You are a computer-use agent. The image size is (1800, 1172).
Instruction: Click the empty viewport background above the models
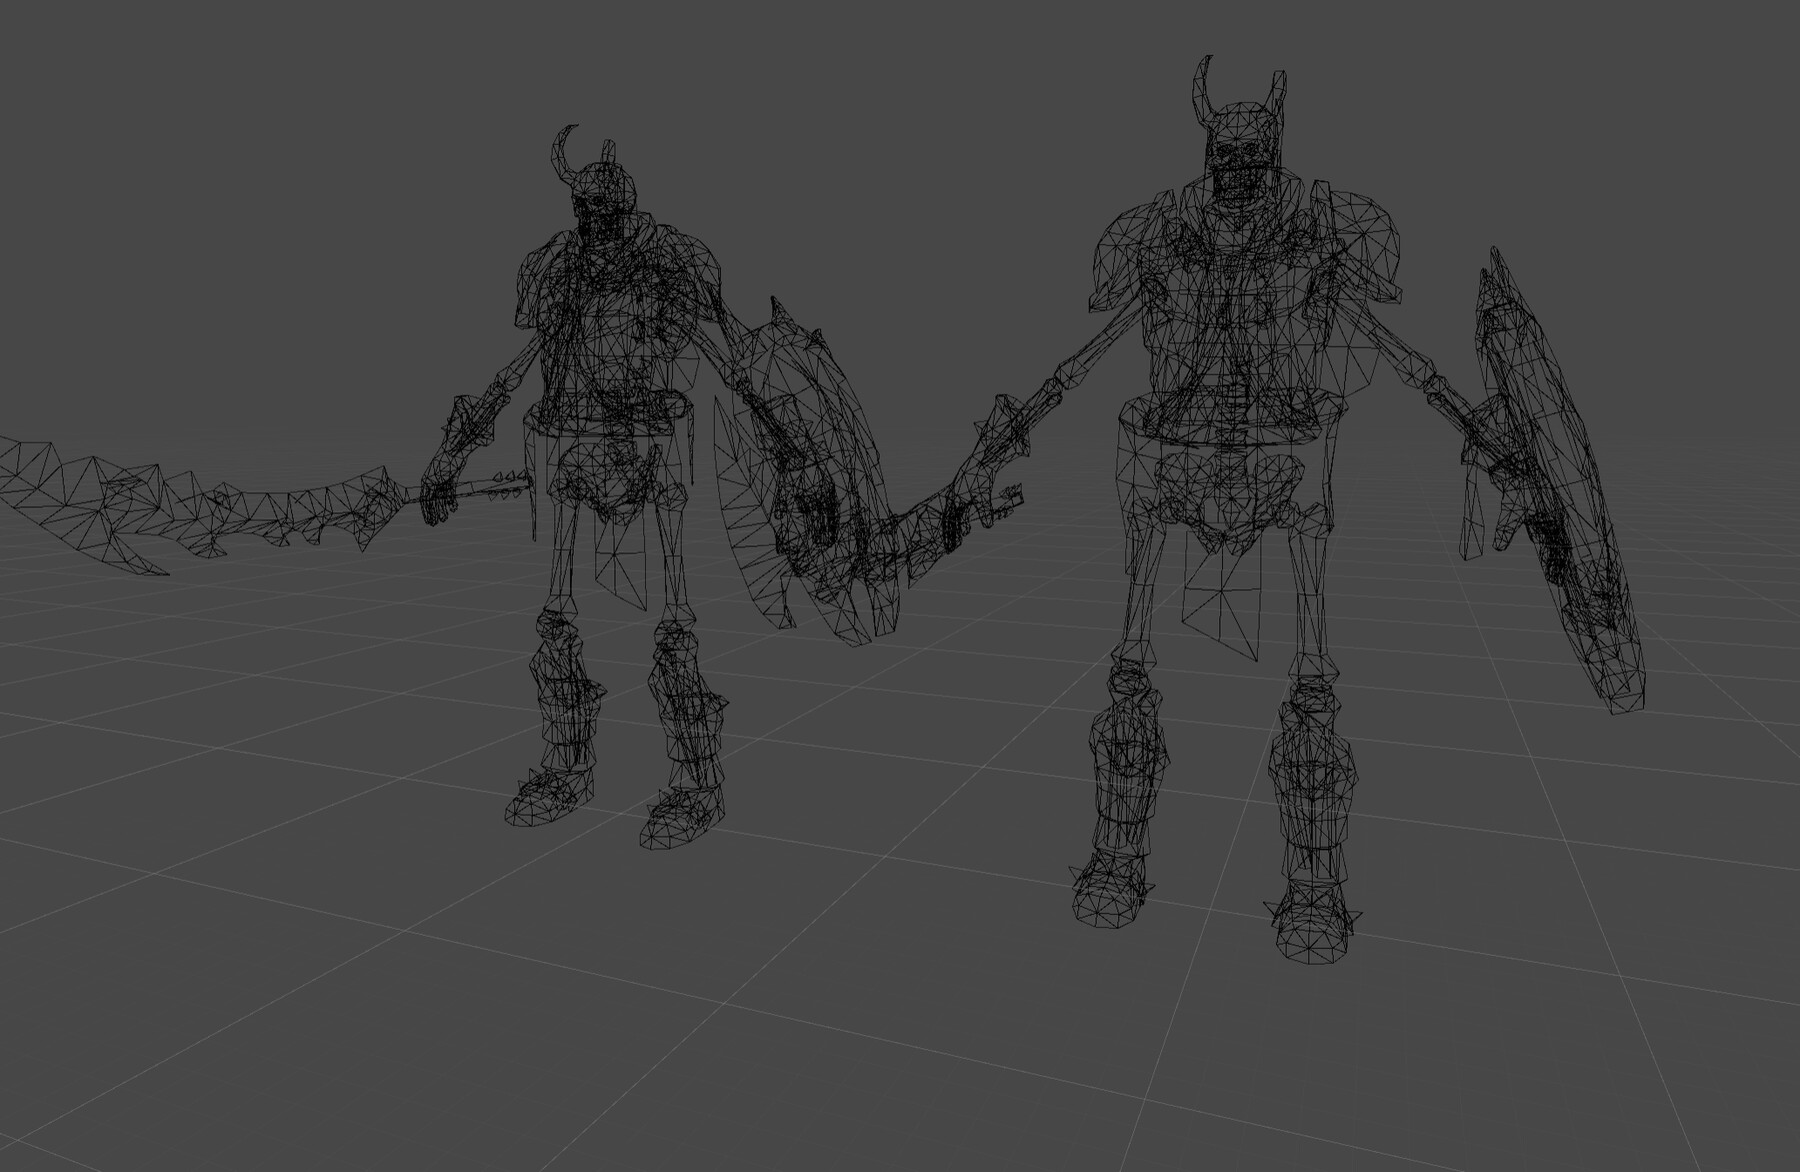pyautogui.click(x=900, y=60)
